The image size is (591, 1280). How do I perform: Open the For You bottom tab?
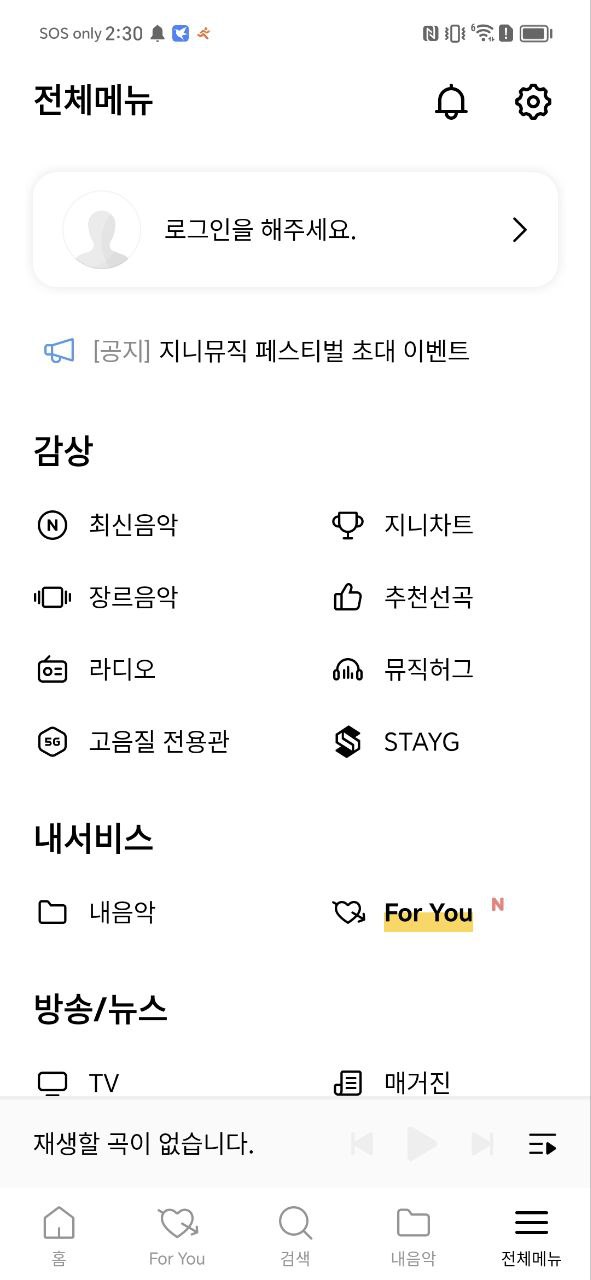pyautogui.click(x=177, y=1236)
